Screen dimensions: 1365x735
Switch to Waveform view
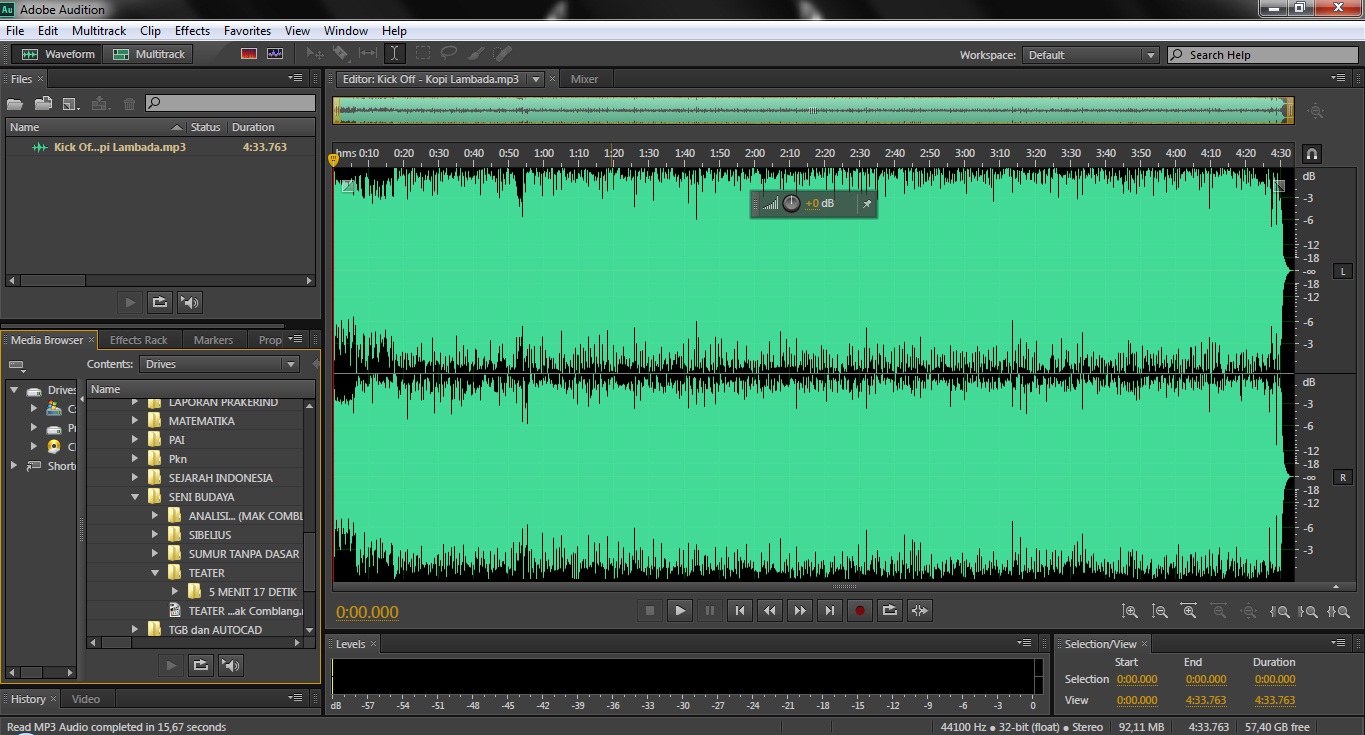(59, 54)
